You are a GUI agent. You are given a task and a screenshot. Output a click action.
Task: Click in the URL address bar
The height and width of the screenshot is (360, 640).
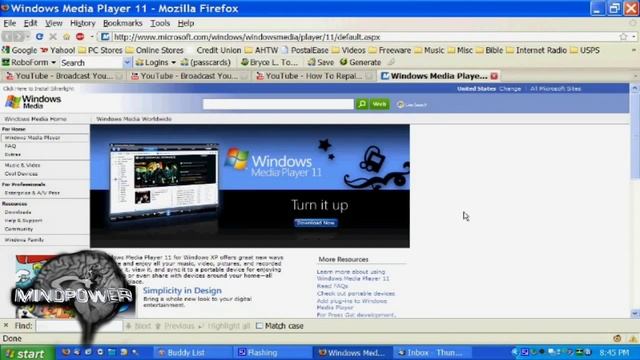point(363,37)
